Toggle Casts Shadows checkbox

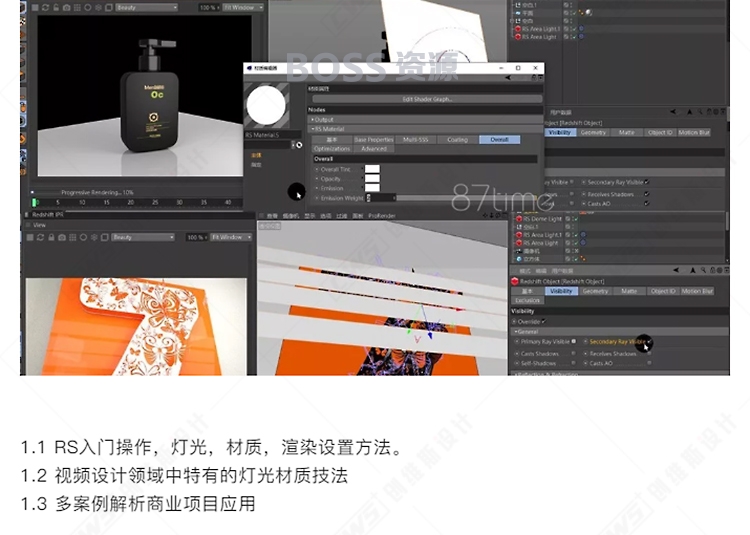574,353
